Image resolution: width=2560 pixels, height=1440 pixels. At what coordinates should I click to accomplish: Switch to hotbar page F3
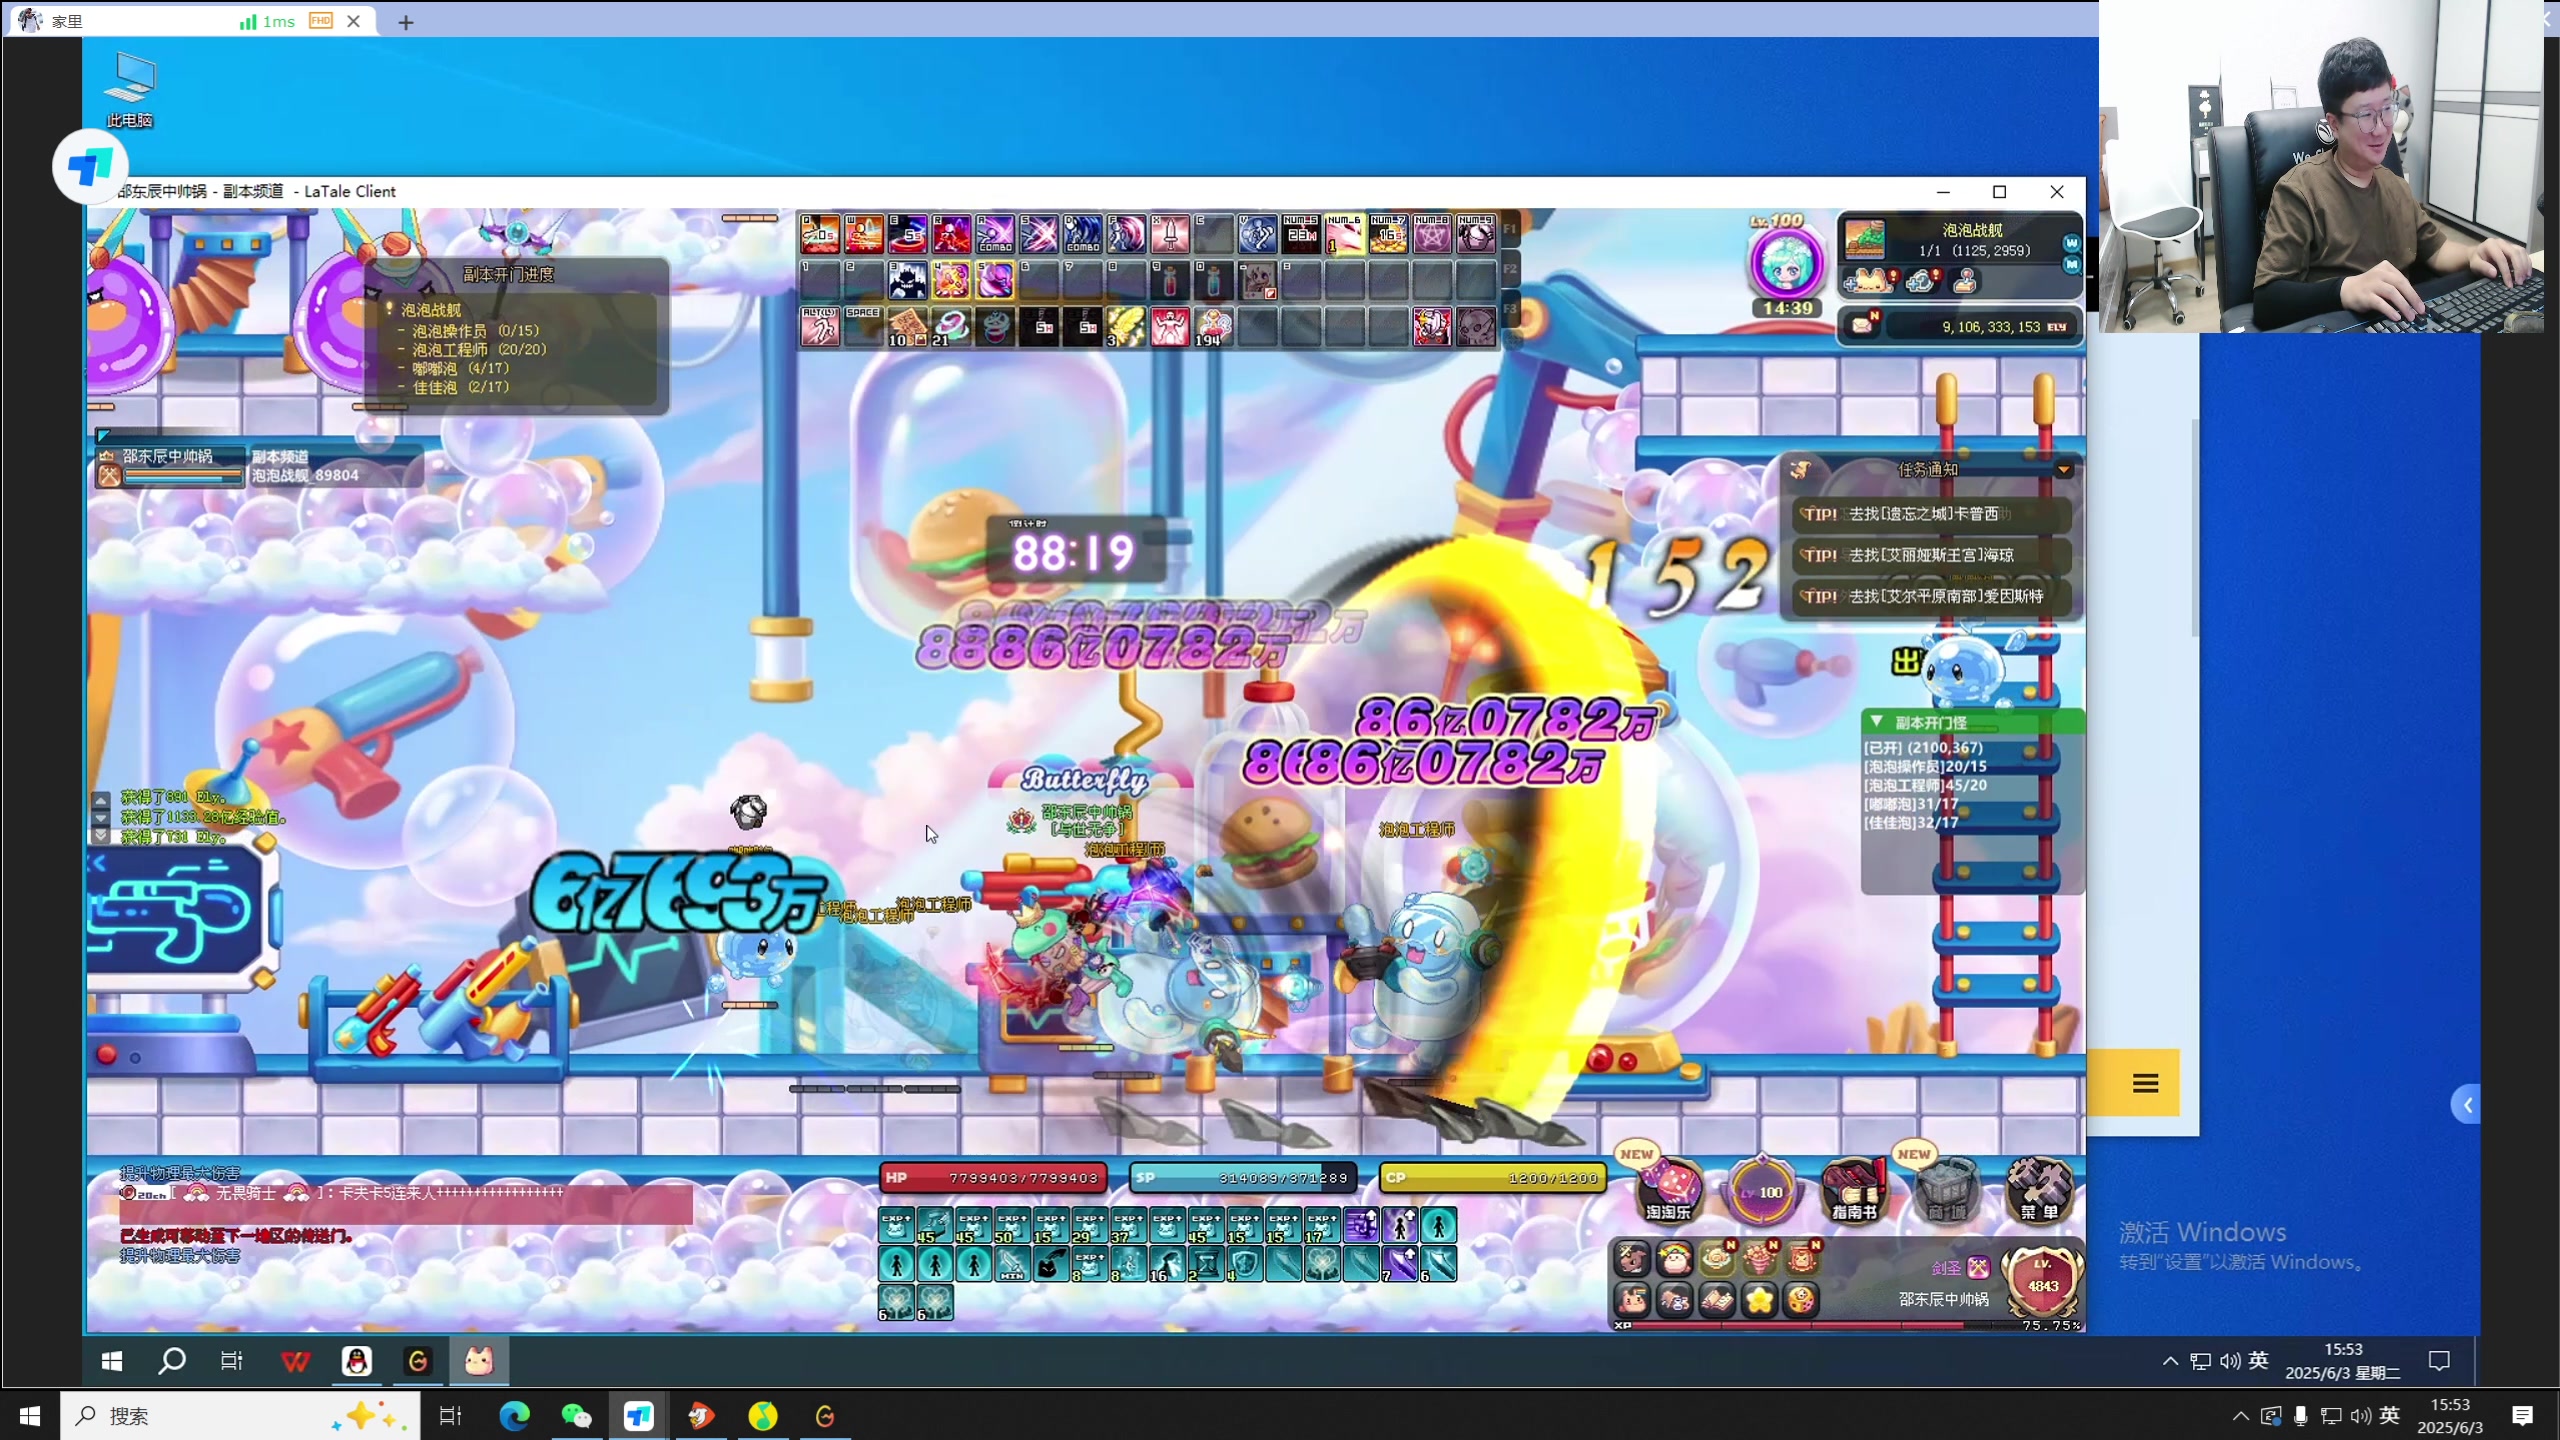tap(1510, 309)
